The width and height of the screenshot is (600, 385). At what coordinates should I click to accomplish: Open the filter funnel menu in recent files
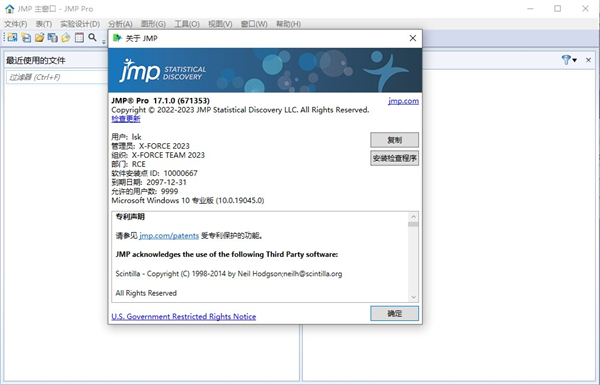[569, 60]
